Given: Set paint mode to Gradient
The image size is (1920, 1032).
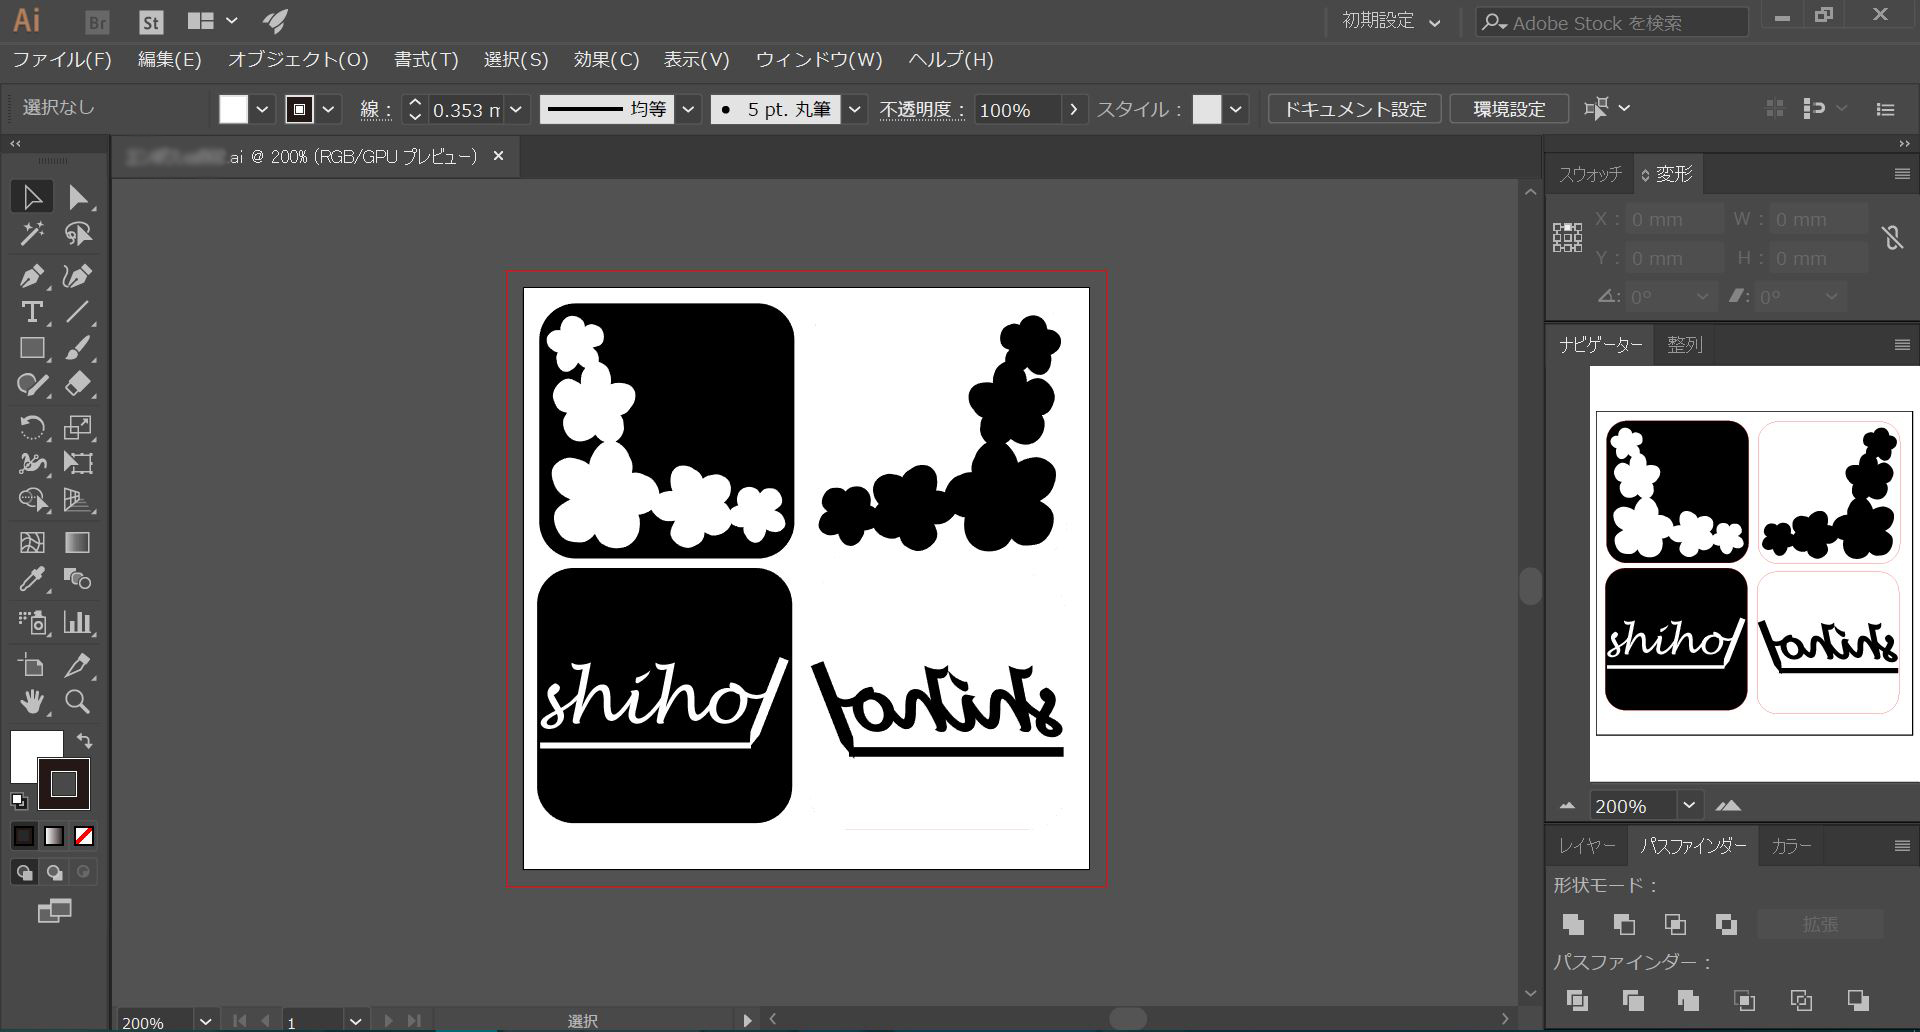Looking at the screenshot, I should 54,836.
